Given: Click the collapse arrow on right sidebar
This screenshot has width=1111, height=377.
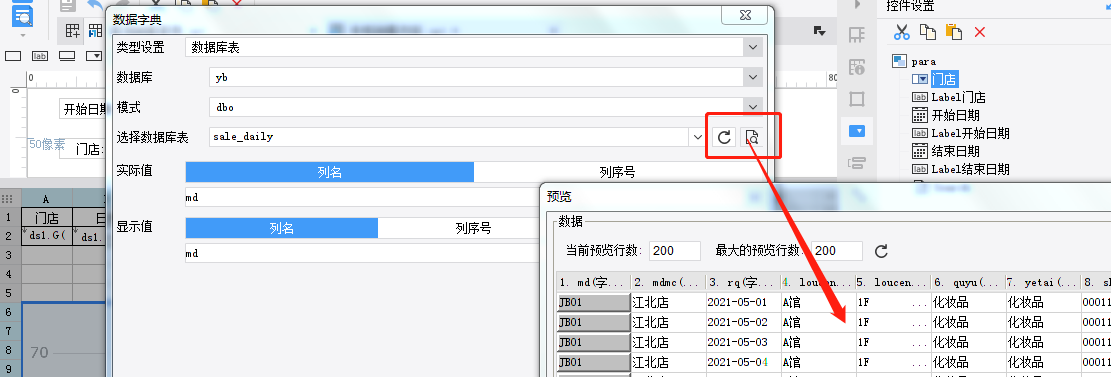Looking at the screenshot, I should [857, 5].
